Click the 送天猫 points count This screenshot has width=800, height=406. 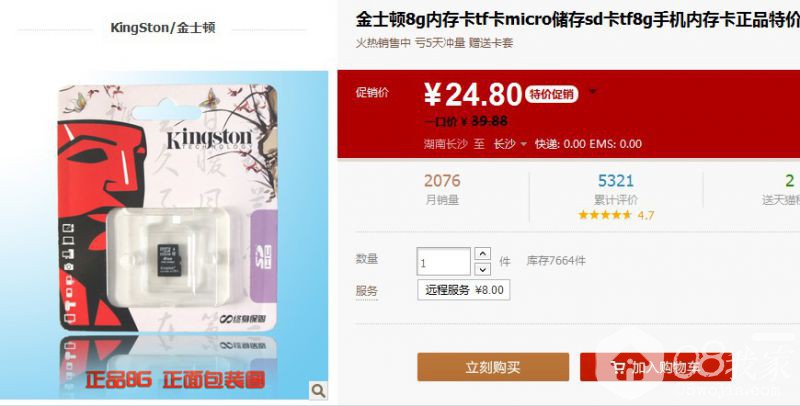tap(789, 181)
